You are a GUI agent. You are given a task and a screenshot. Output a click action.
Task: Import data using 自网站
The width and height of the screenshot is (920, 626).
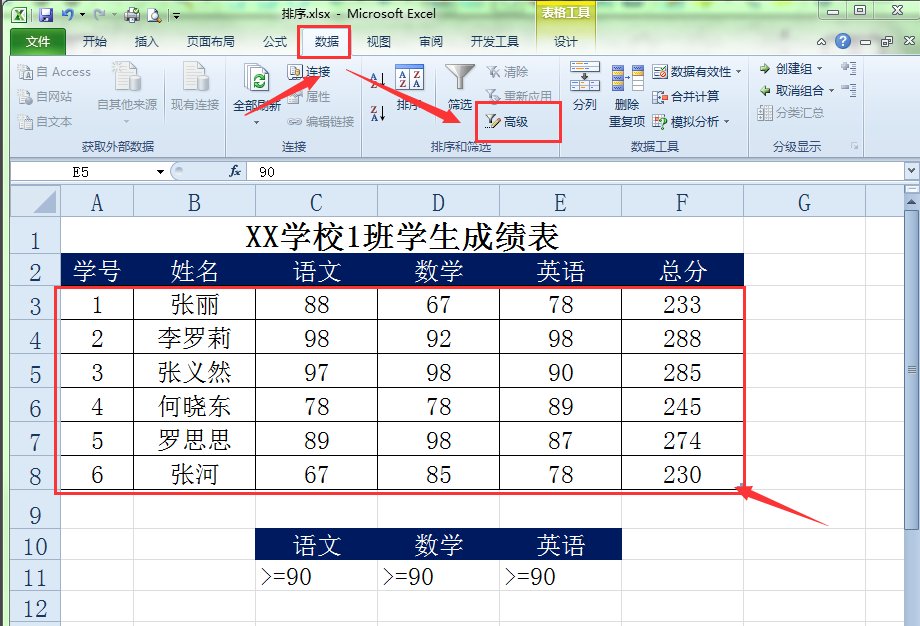[45, 96]
